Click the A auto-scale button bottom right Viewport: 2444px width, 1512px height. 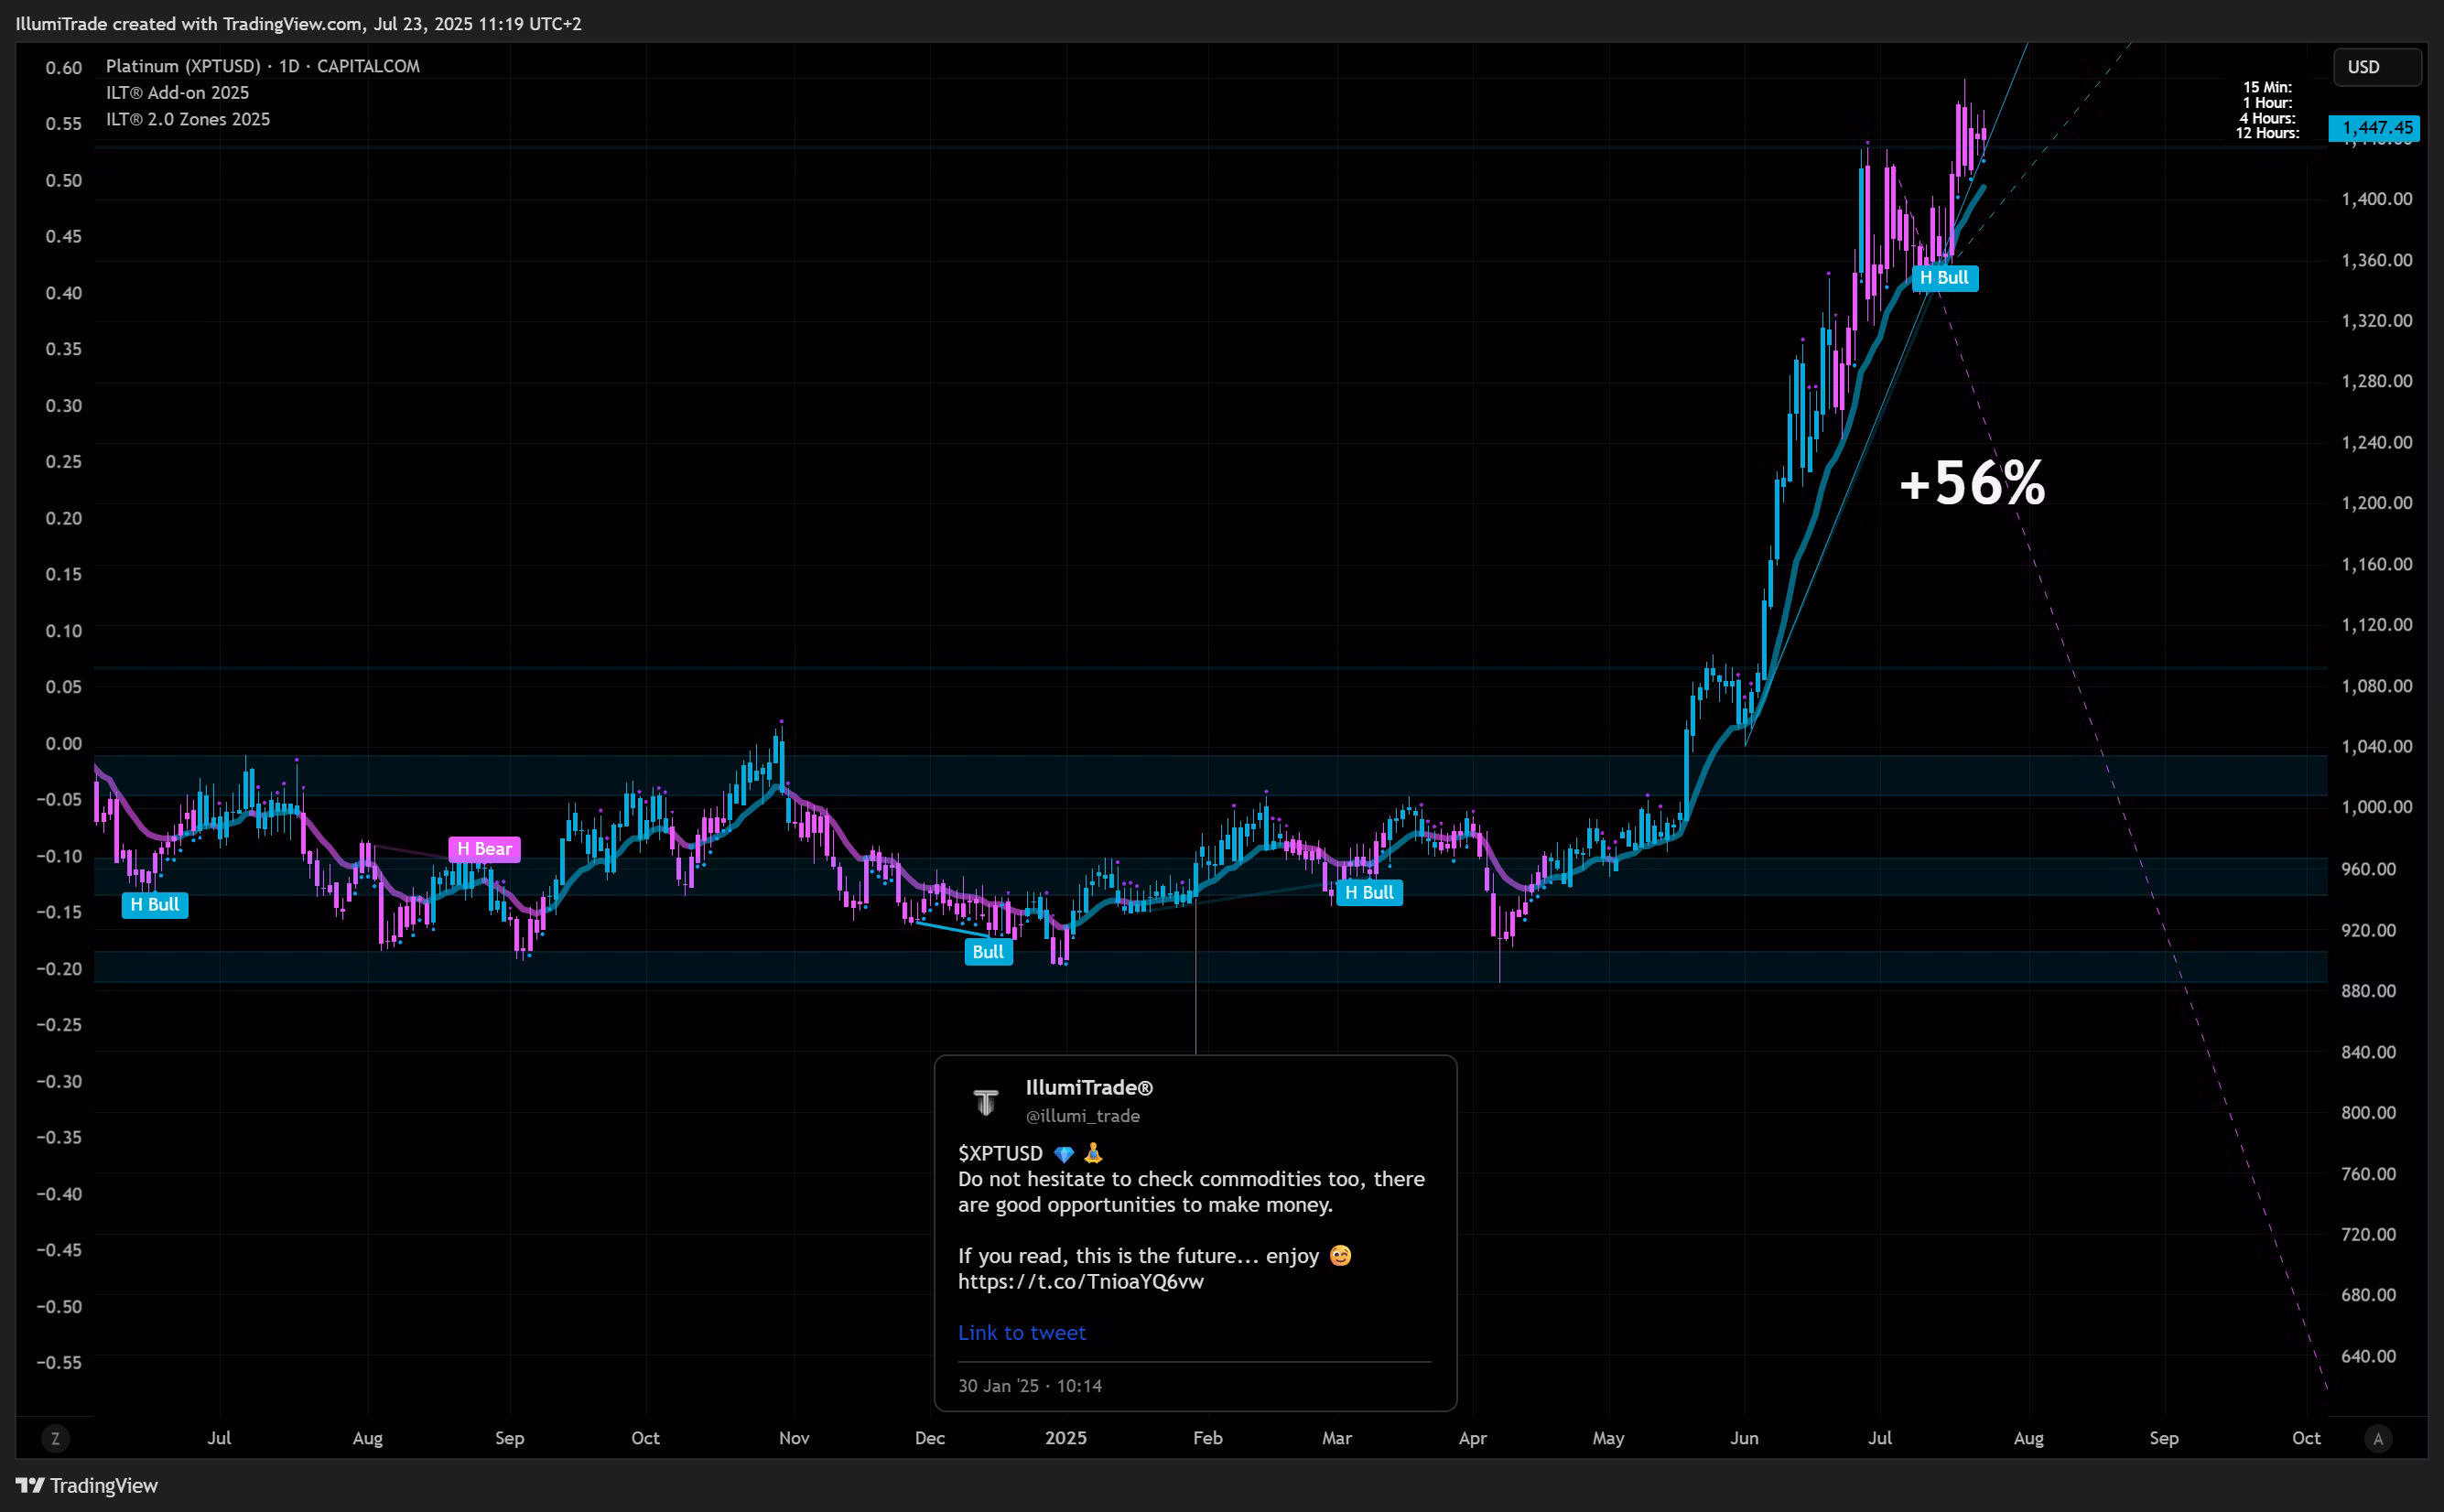click(x=2378, y=1439)
